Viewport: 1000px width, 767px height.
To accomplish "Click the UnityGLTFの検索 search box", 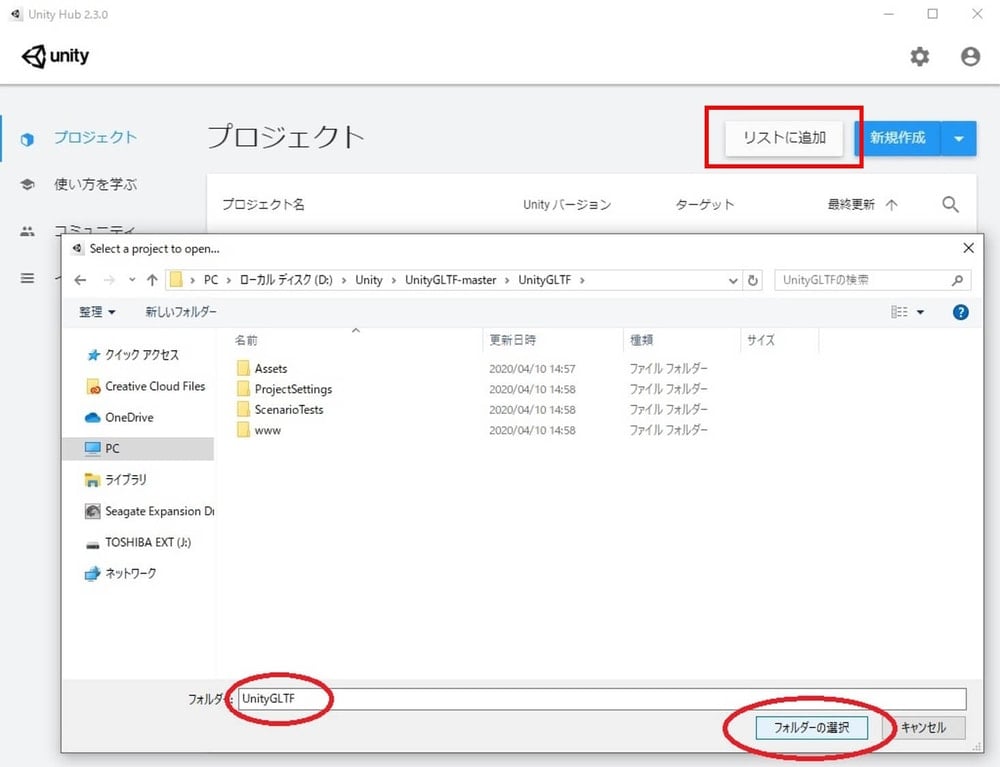I will [x=872, y=280].
